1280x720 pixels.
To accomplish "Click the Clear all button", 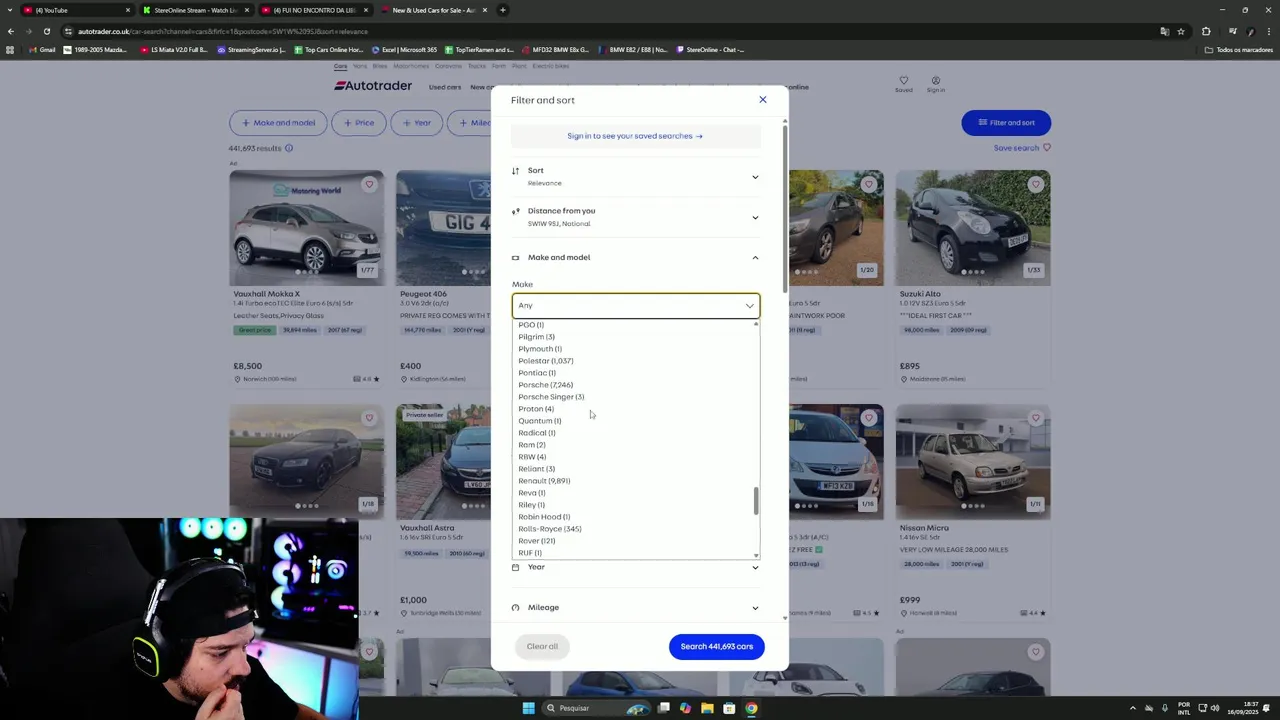I will (542, 646).
